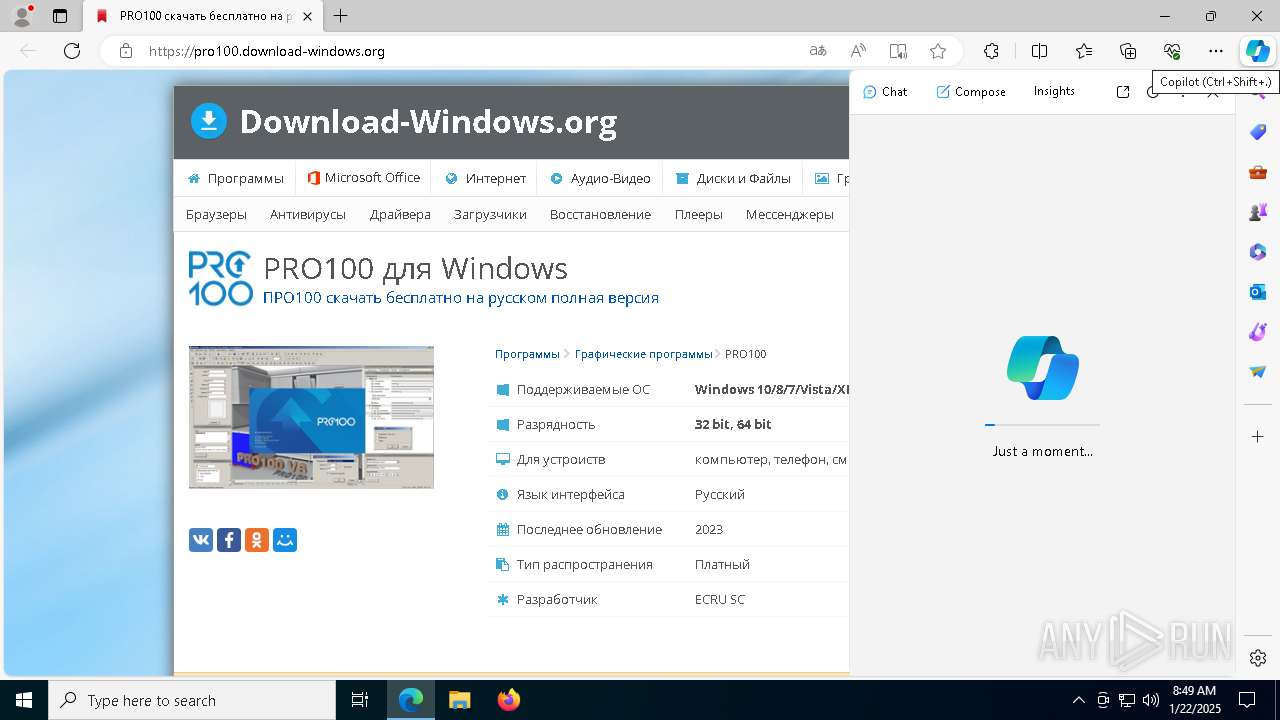Click the Download-Windows.org site title
The height and width of the screenshot is (720, 1280).
[428, 121]
